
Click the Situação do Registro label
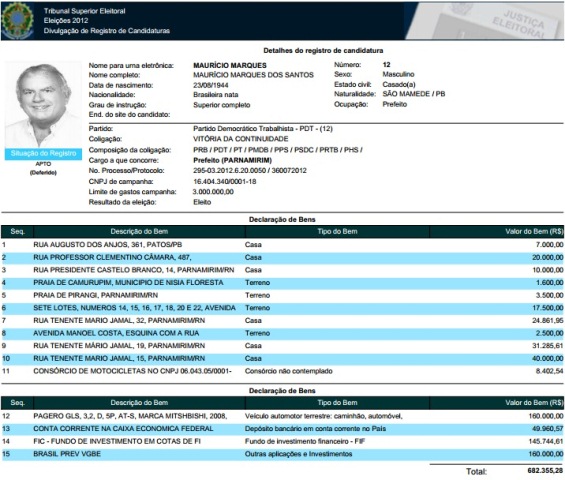[43, 154]
